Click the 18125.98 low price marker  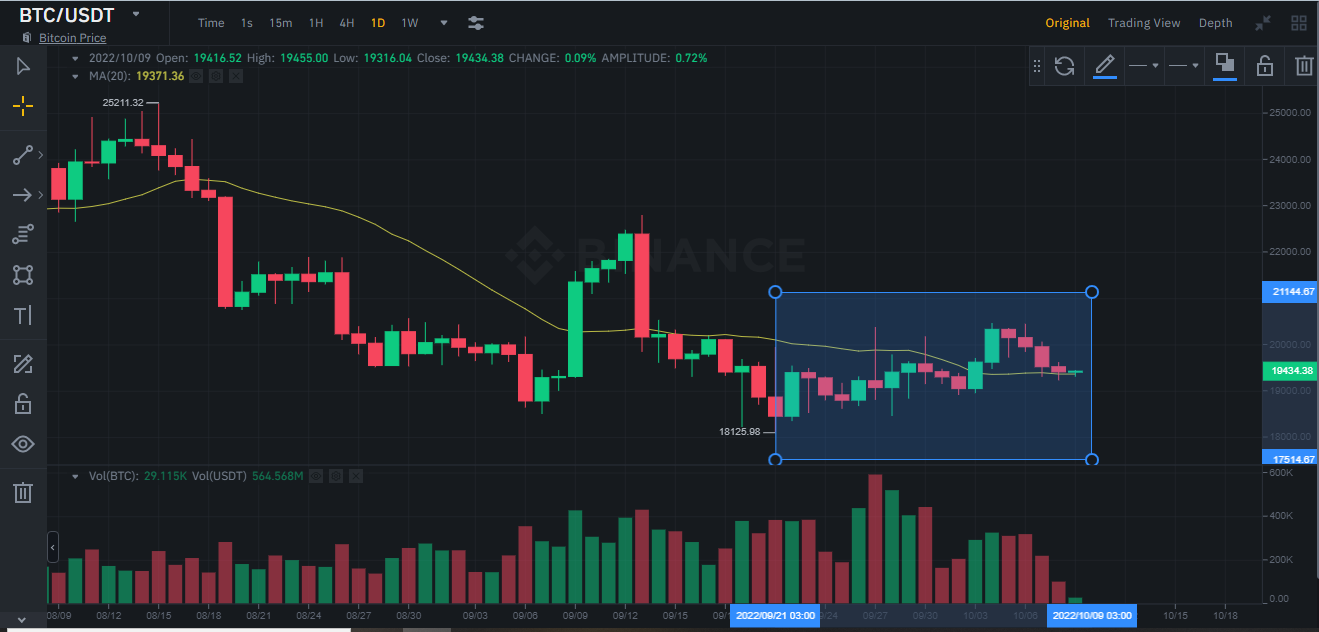[x=740, y=432]
